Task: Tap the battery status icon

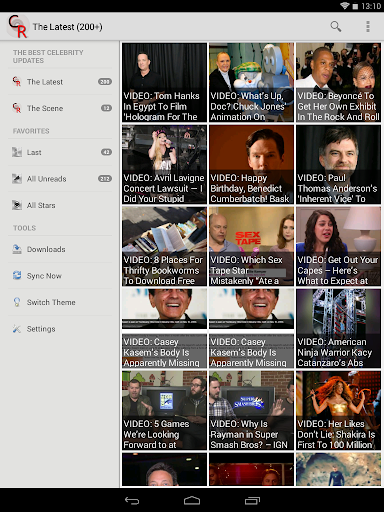Action: [355, 6]
